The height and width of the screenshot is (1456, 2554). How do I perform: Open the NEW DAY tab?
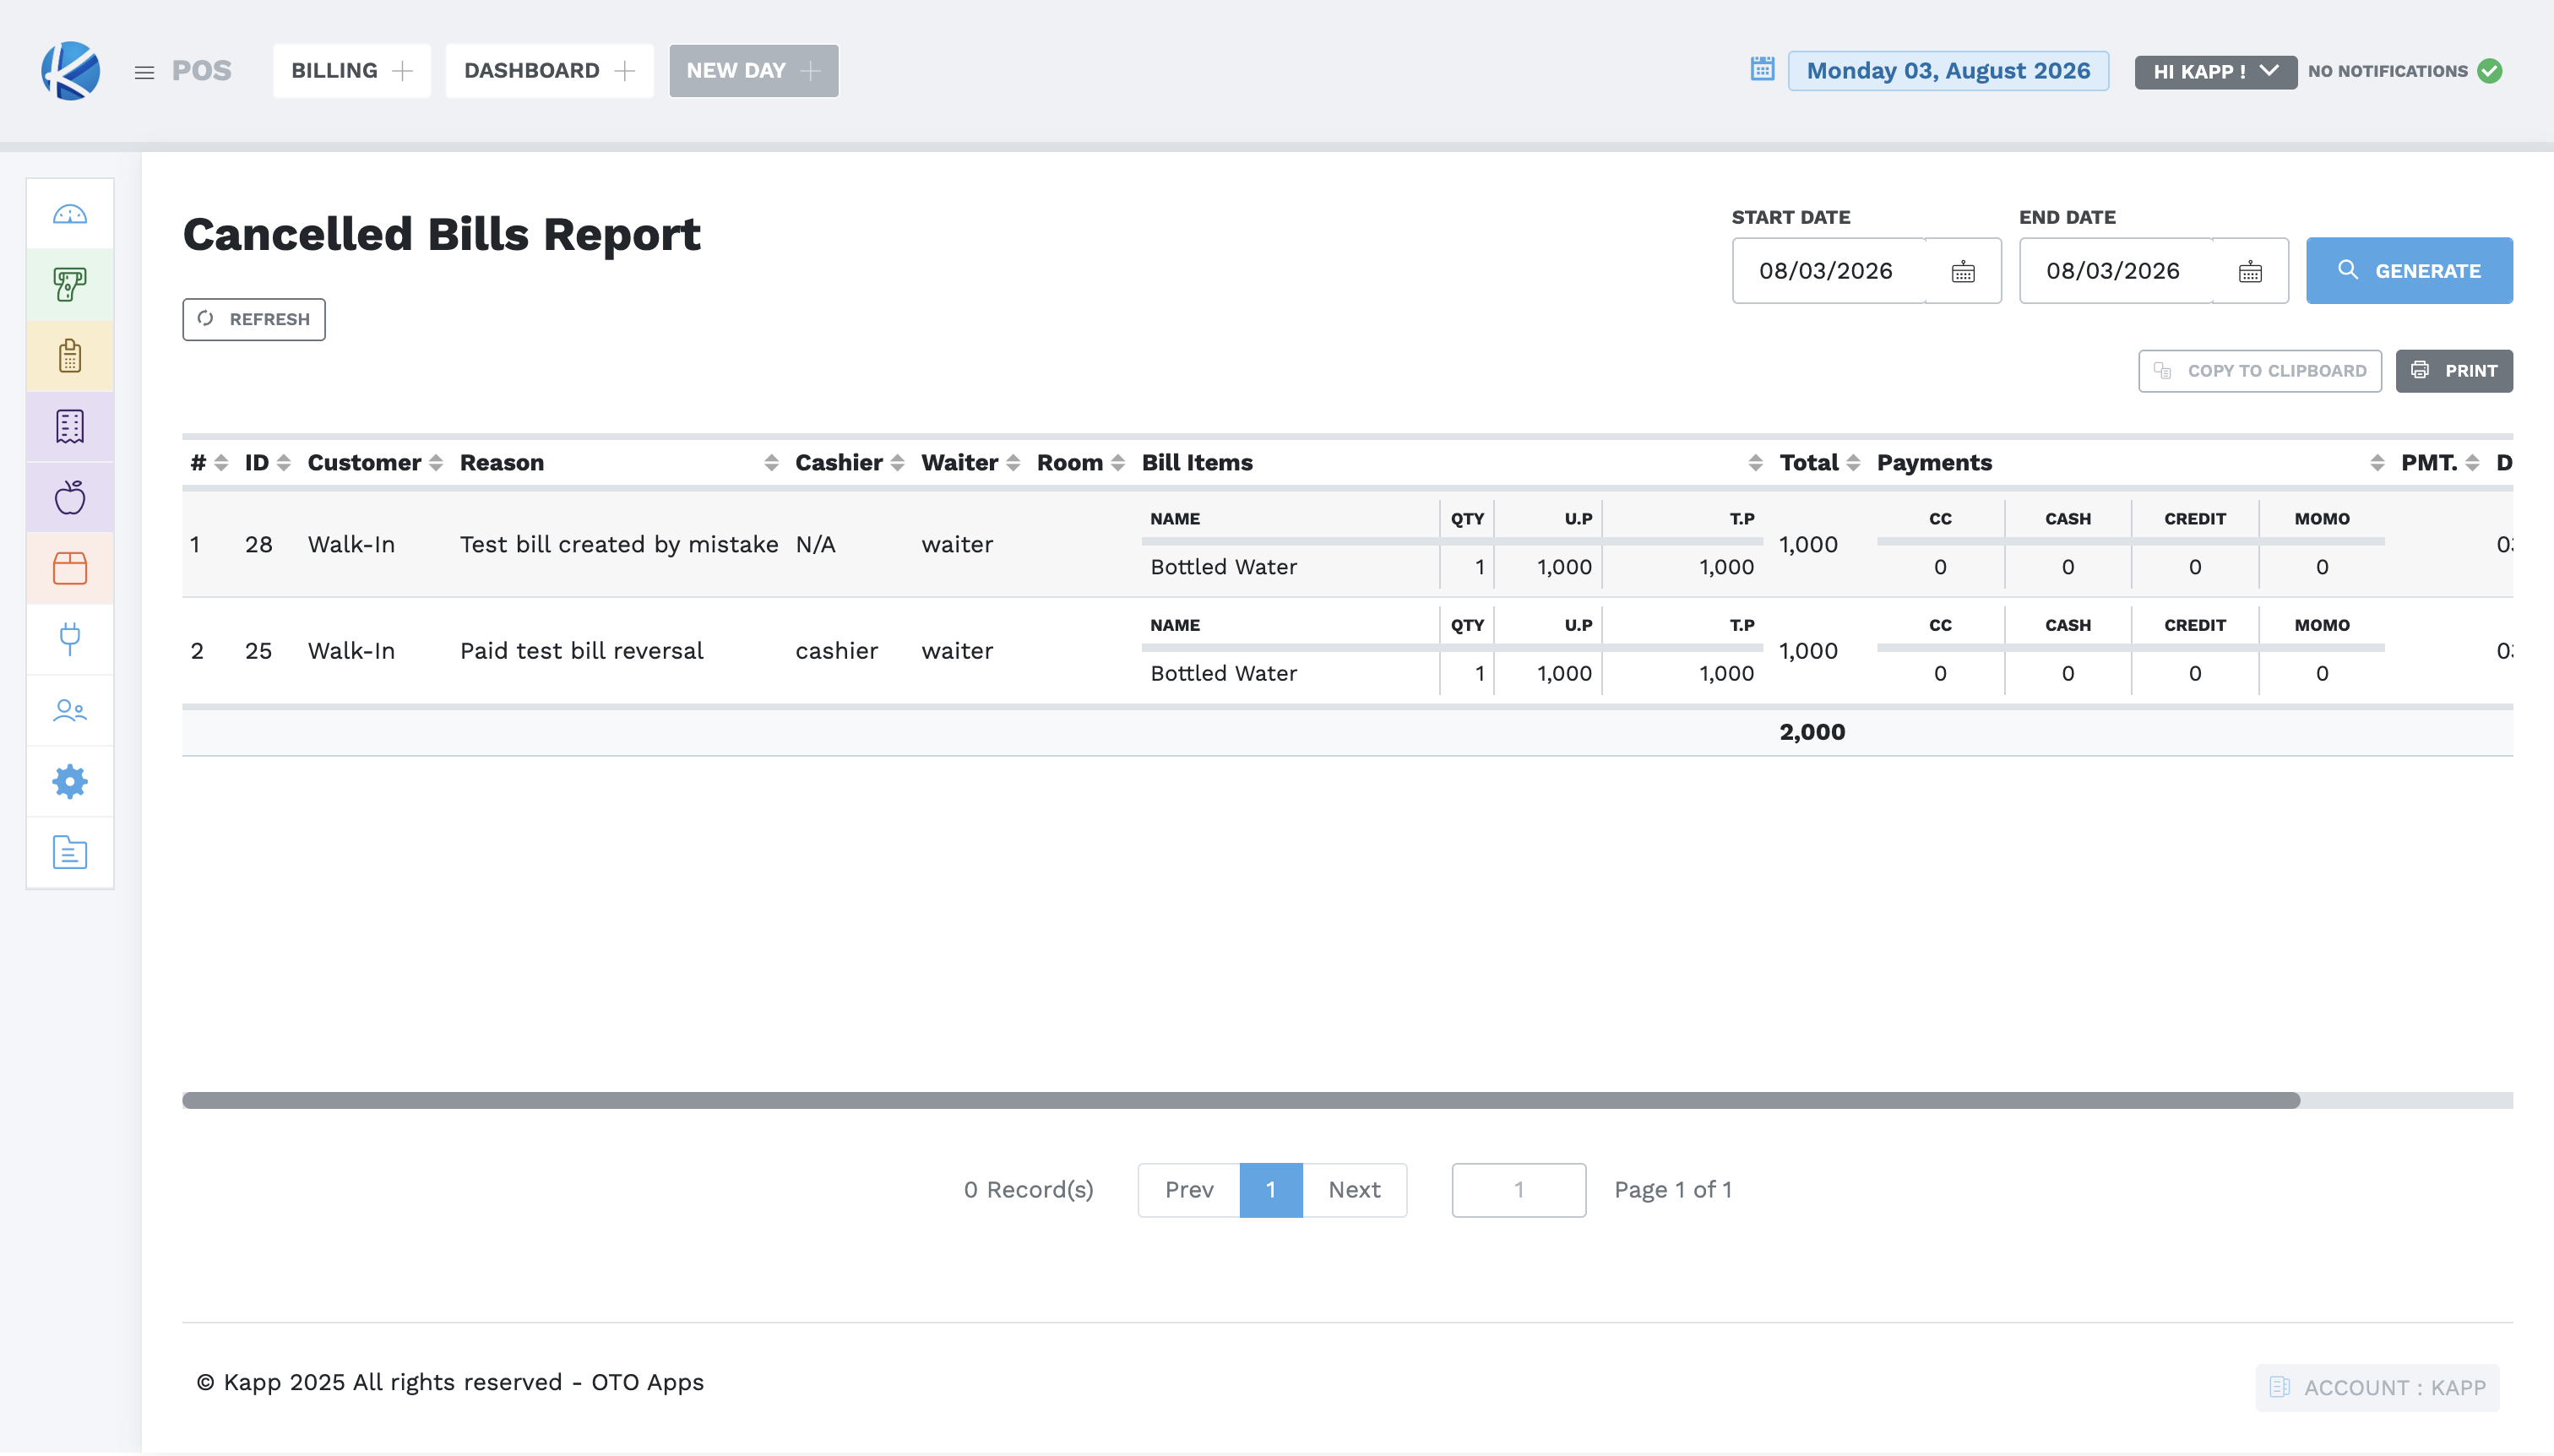pos(754,71)
